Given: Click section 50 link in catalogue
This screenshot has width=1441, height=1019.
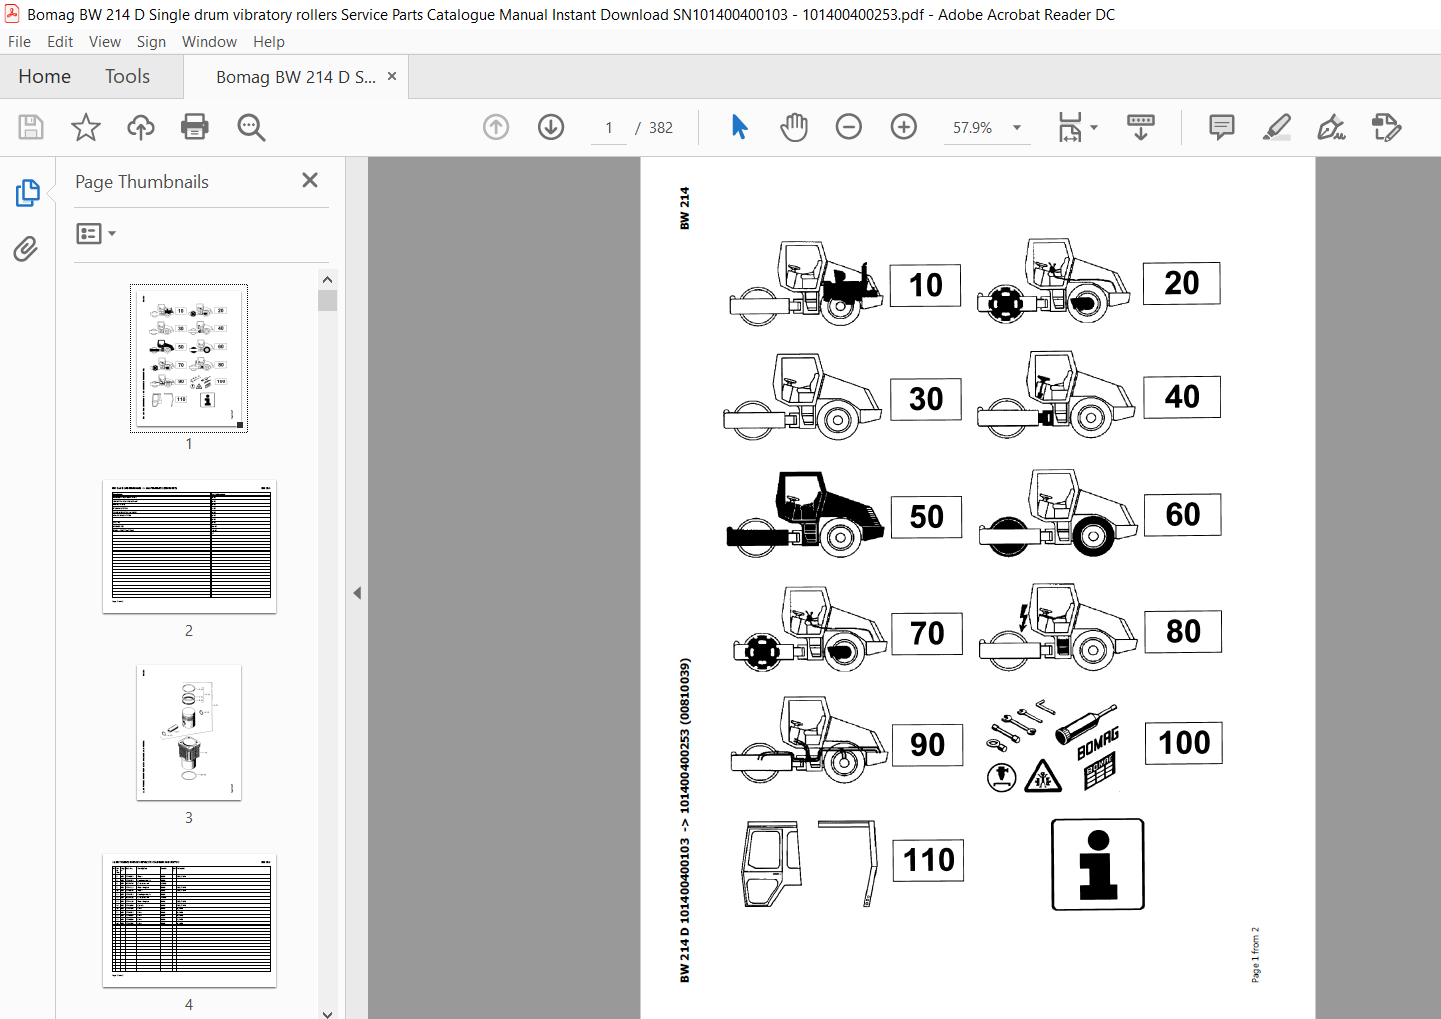Looking at the screenshot, I should pos(927,517).
